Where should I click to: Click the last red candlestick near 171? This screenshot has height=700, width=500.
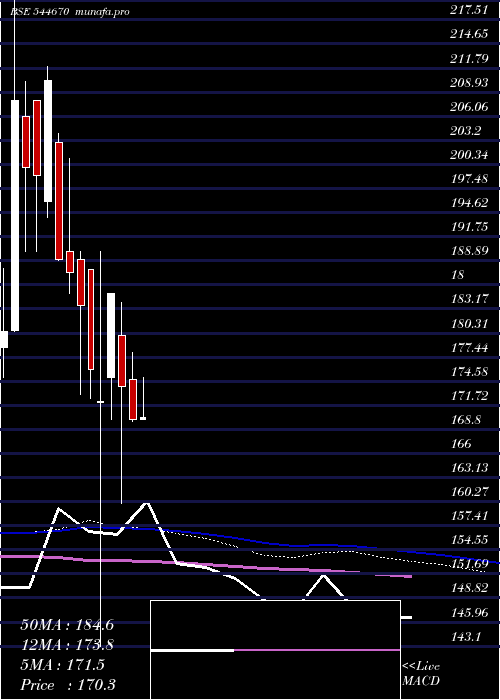click(x=133, y=400)
